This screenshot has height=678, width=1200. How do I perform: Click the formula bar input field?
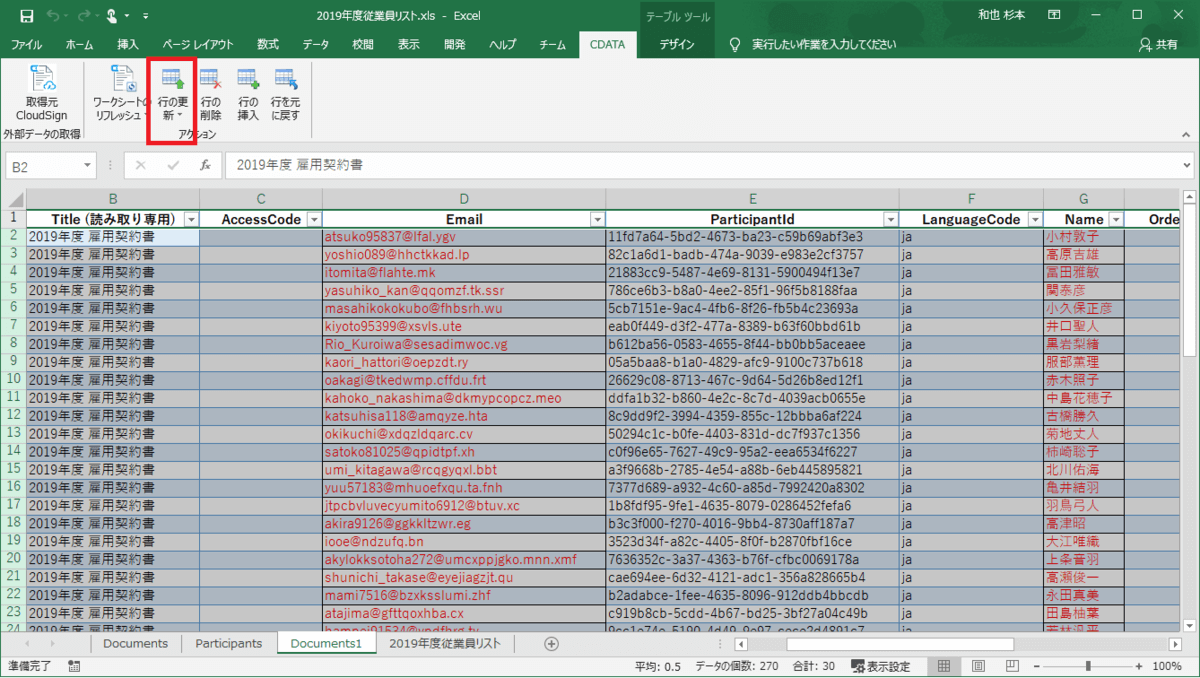pyautogui.click(x=700, y=165)
